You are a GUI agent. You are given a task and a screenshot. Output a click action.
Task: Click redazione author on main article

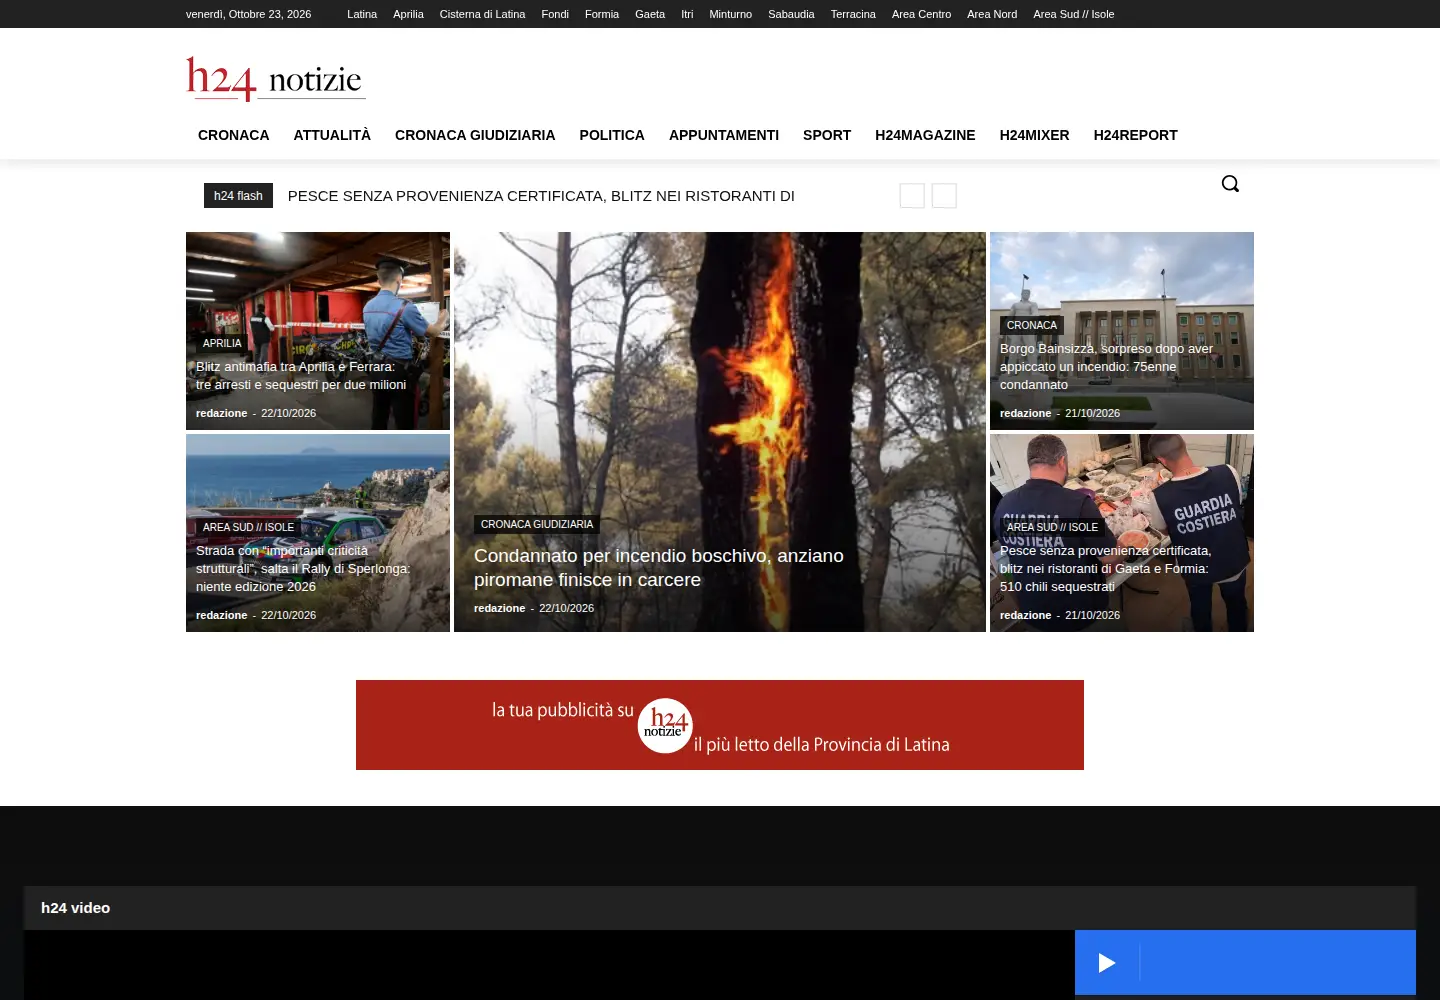(499, 608)
